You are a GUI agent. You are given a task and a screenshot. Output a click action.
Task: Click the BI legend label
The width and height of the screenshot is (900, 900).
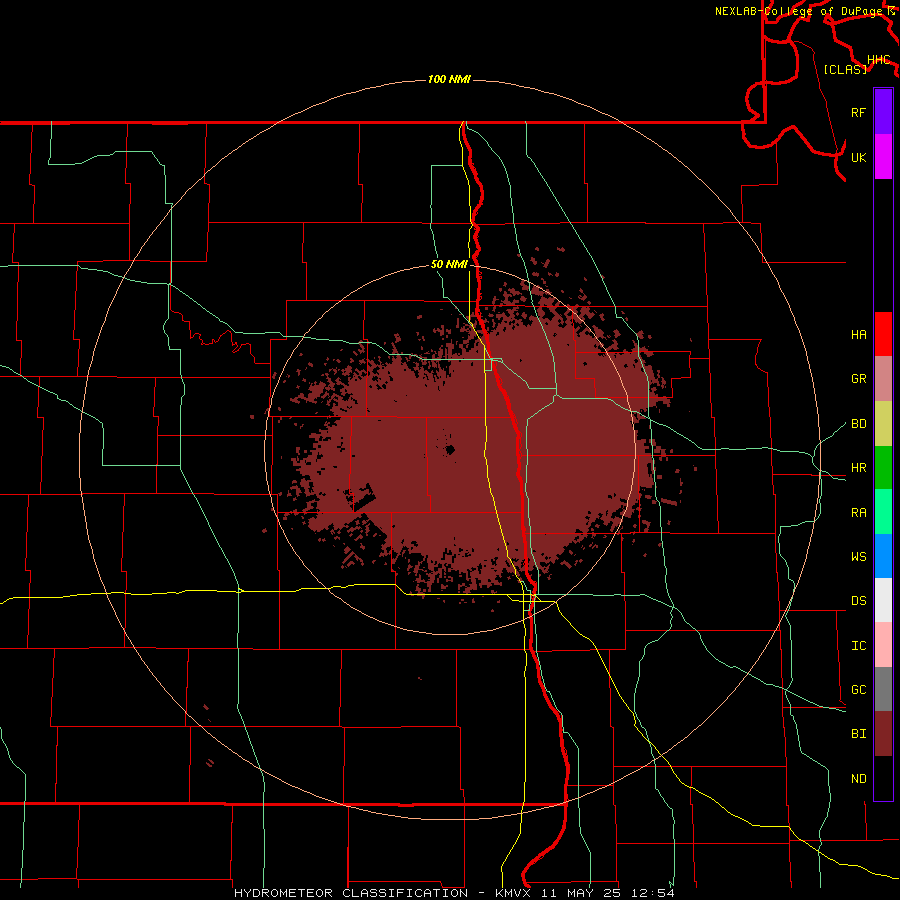point(858,734)
